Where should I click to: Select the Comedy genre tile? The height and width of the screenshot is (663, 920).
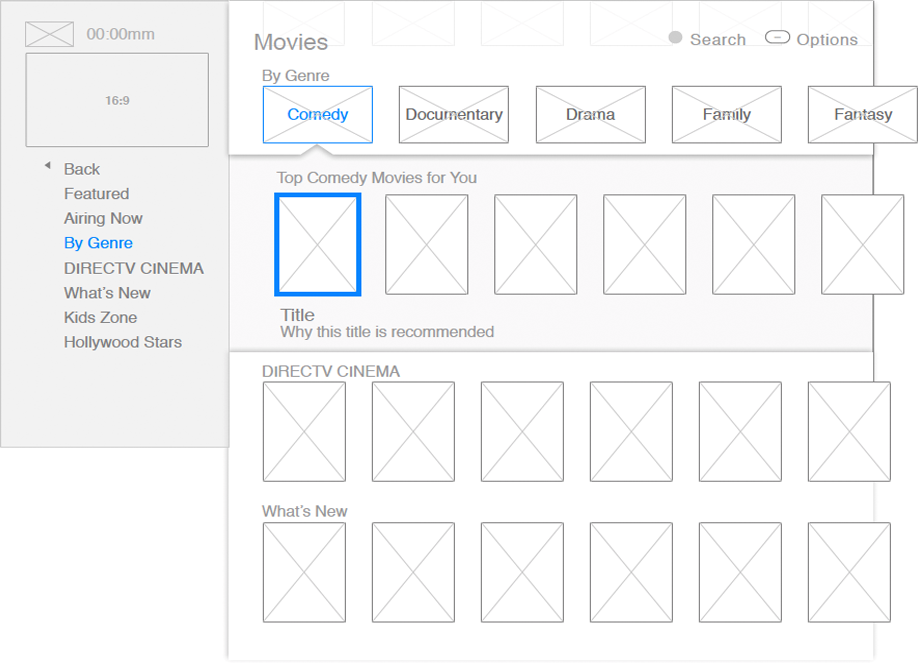[x=318, y=114]
